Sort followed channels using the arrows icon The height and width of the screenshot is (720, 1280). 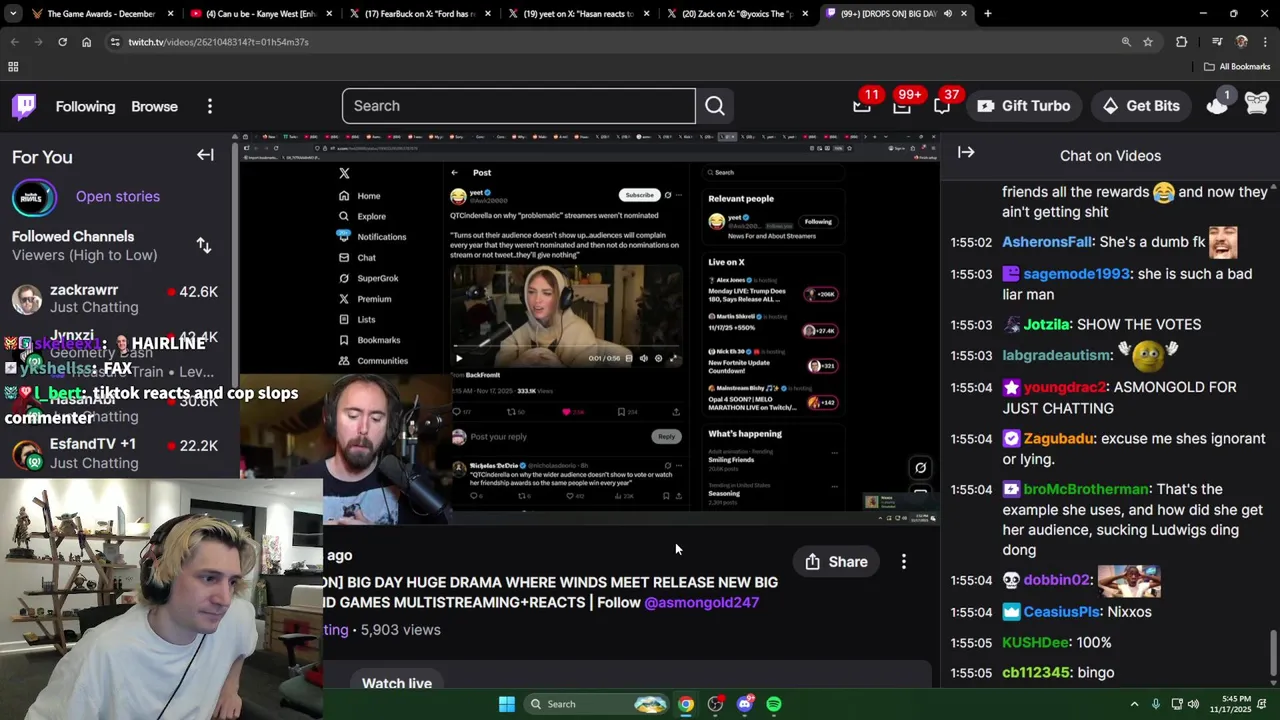(204, 245)
